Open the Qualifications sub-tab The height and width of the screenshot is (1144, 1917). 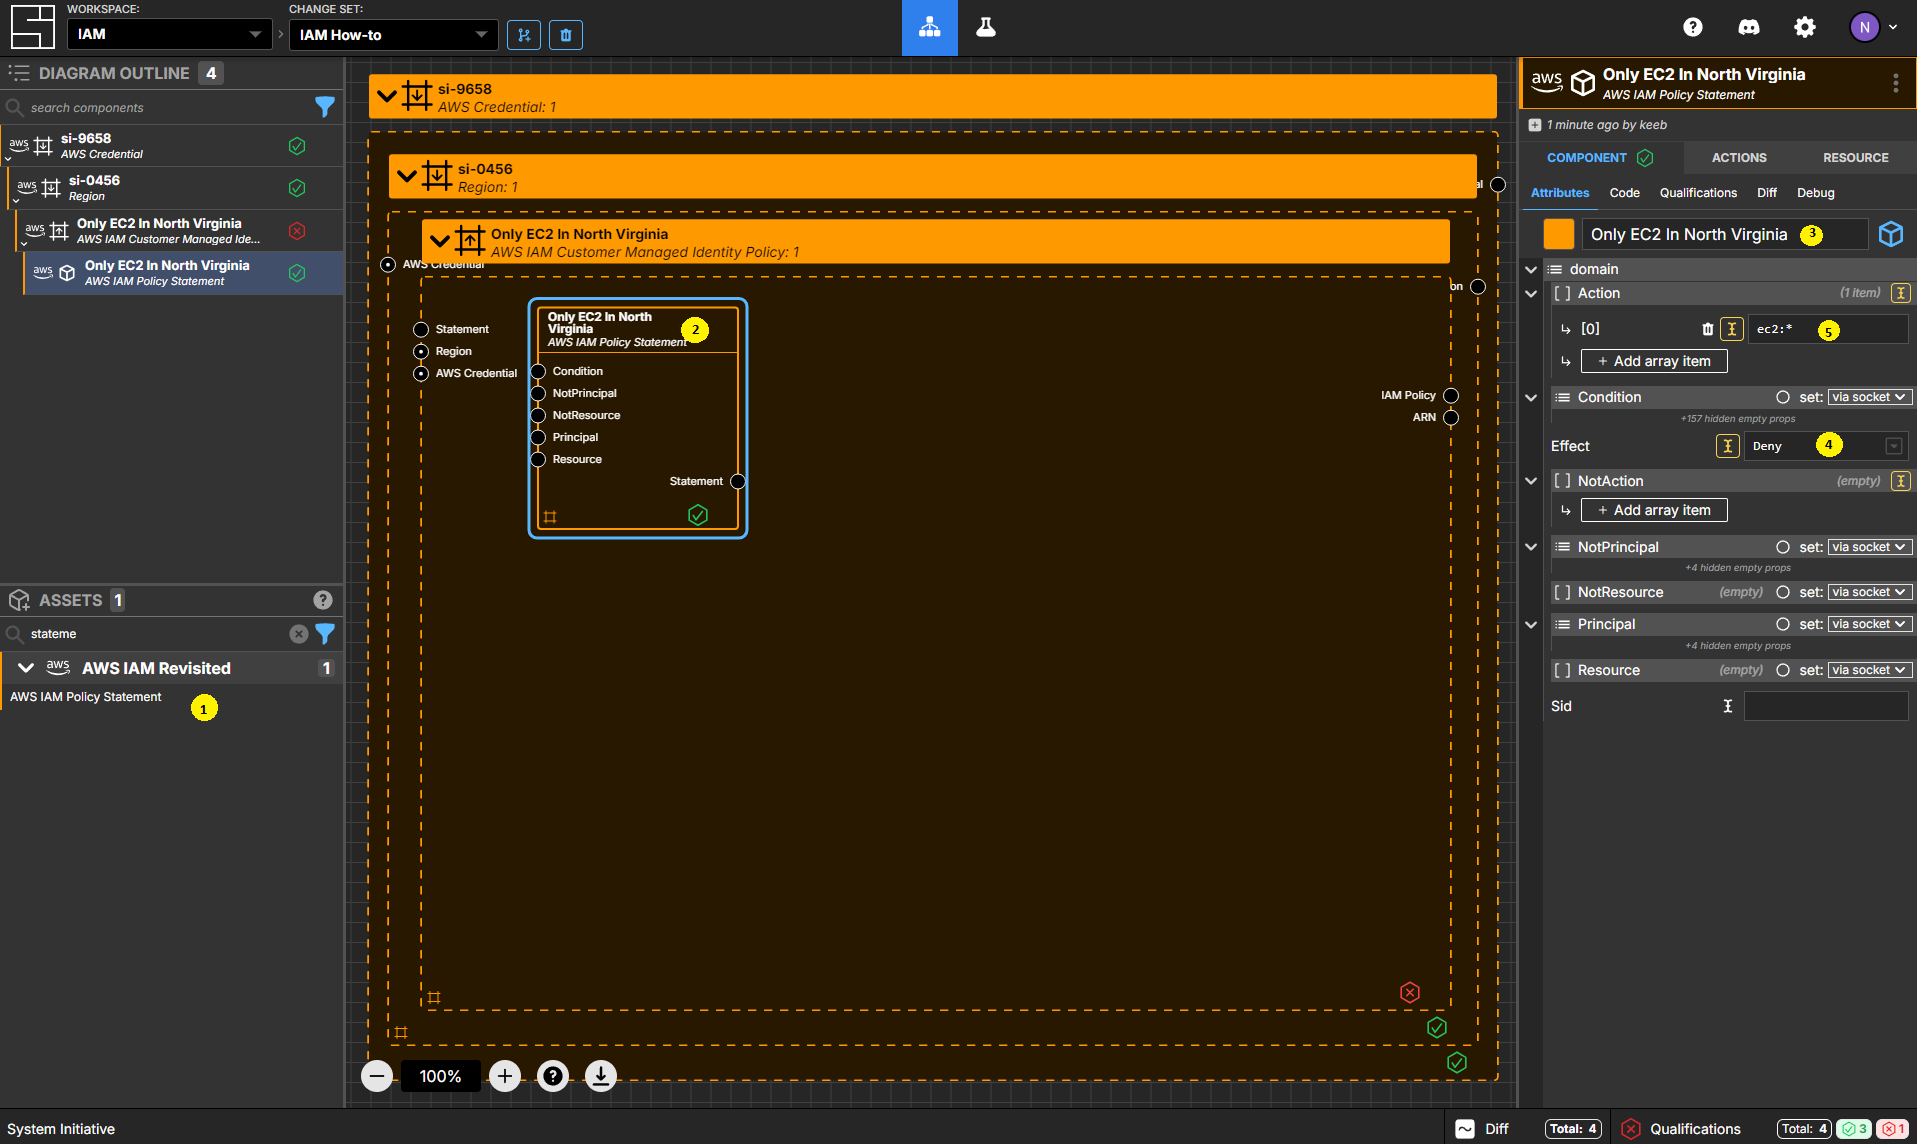click(1698, 193)
